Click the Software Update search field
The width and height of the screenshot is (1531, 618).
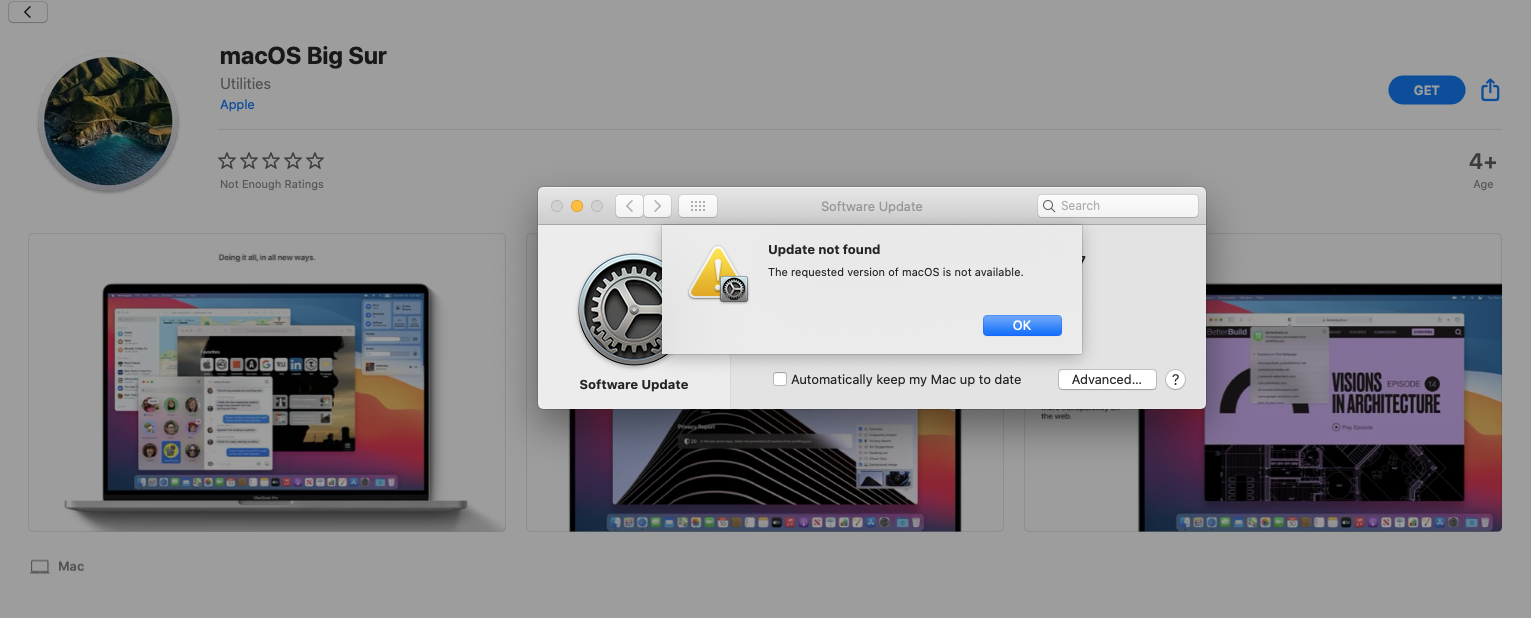coord(1118,206)
